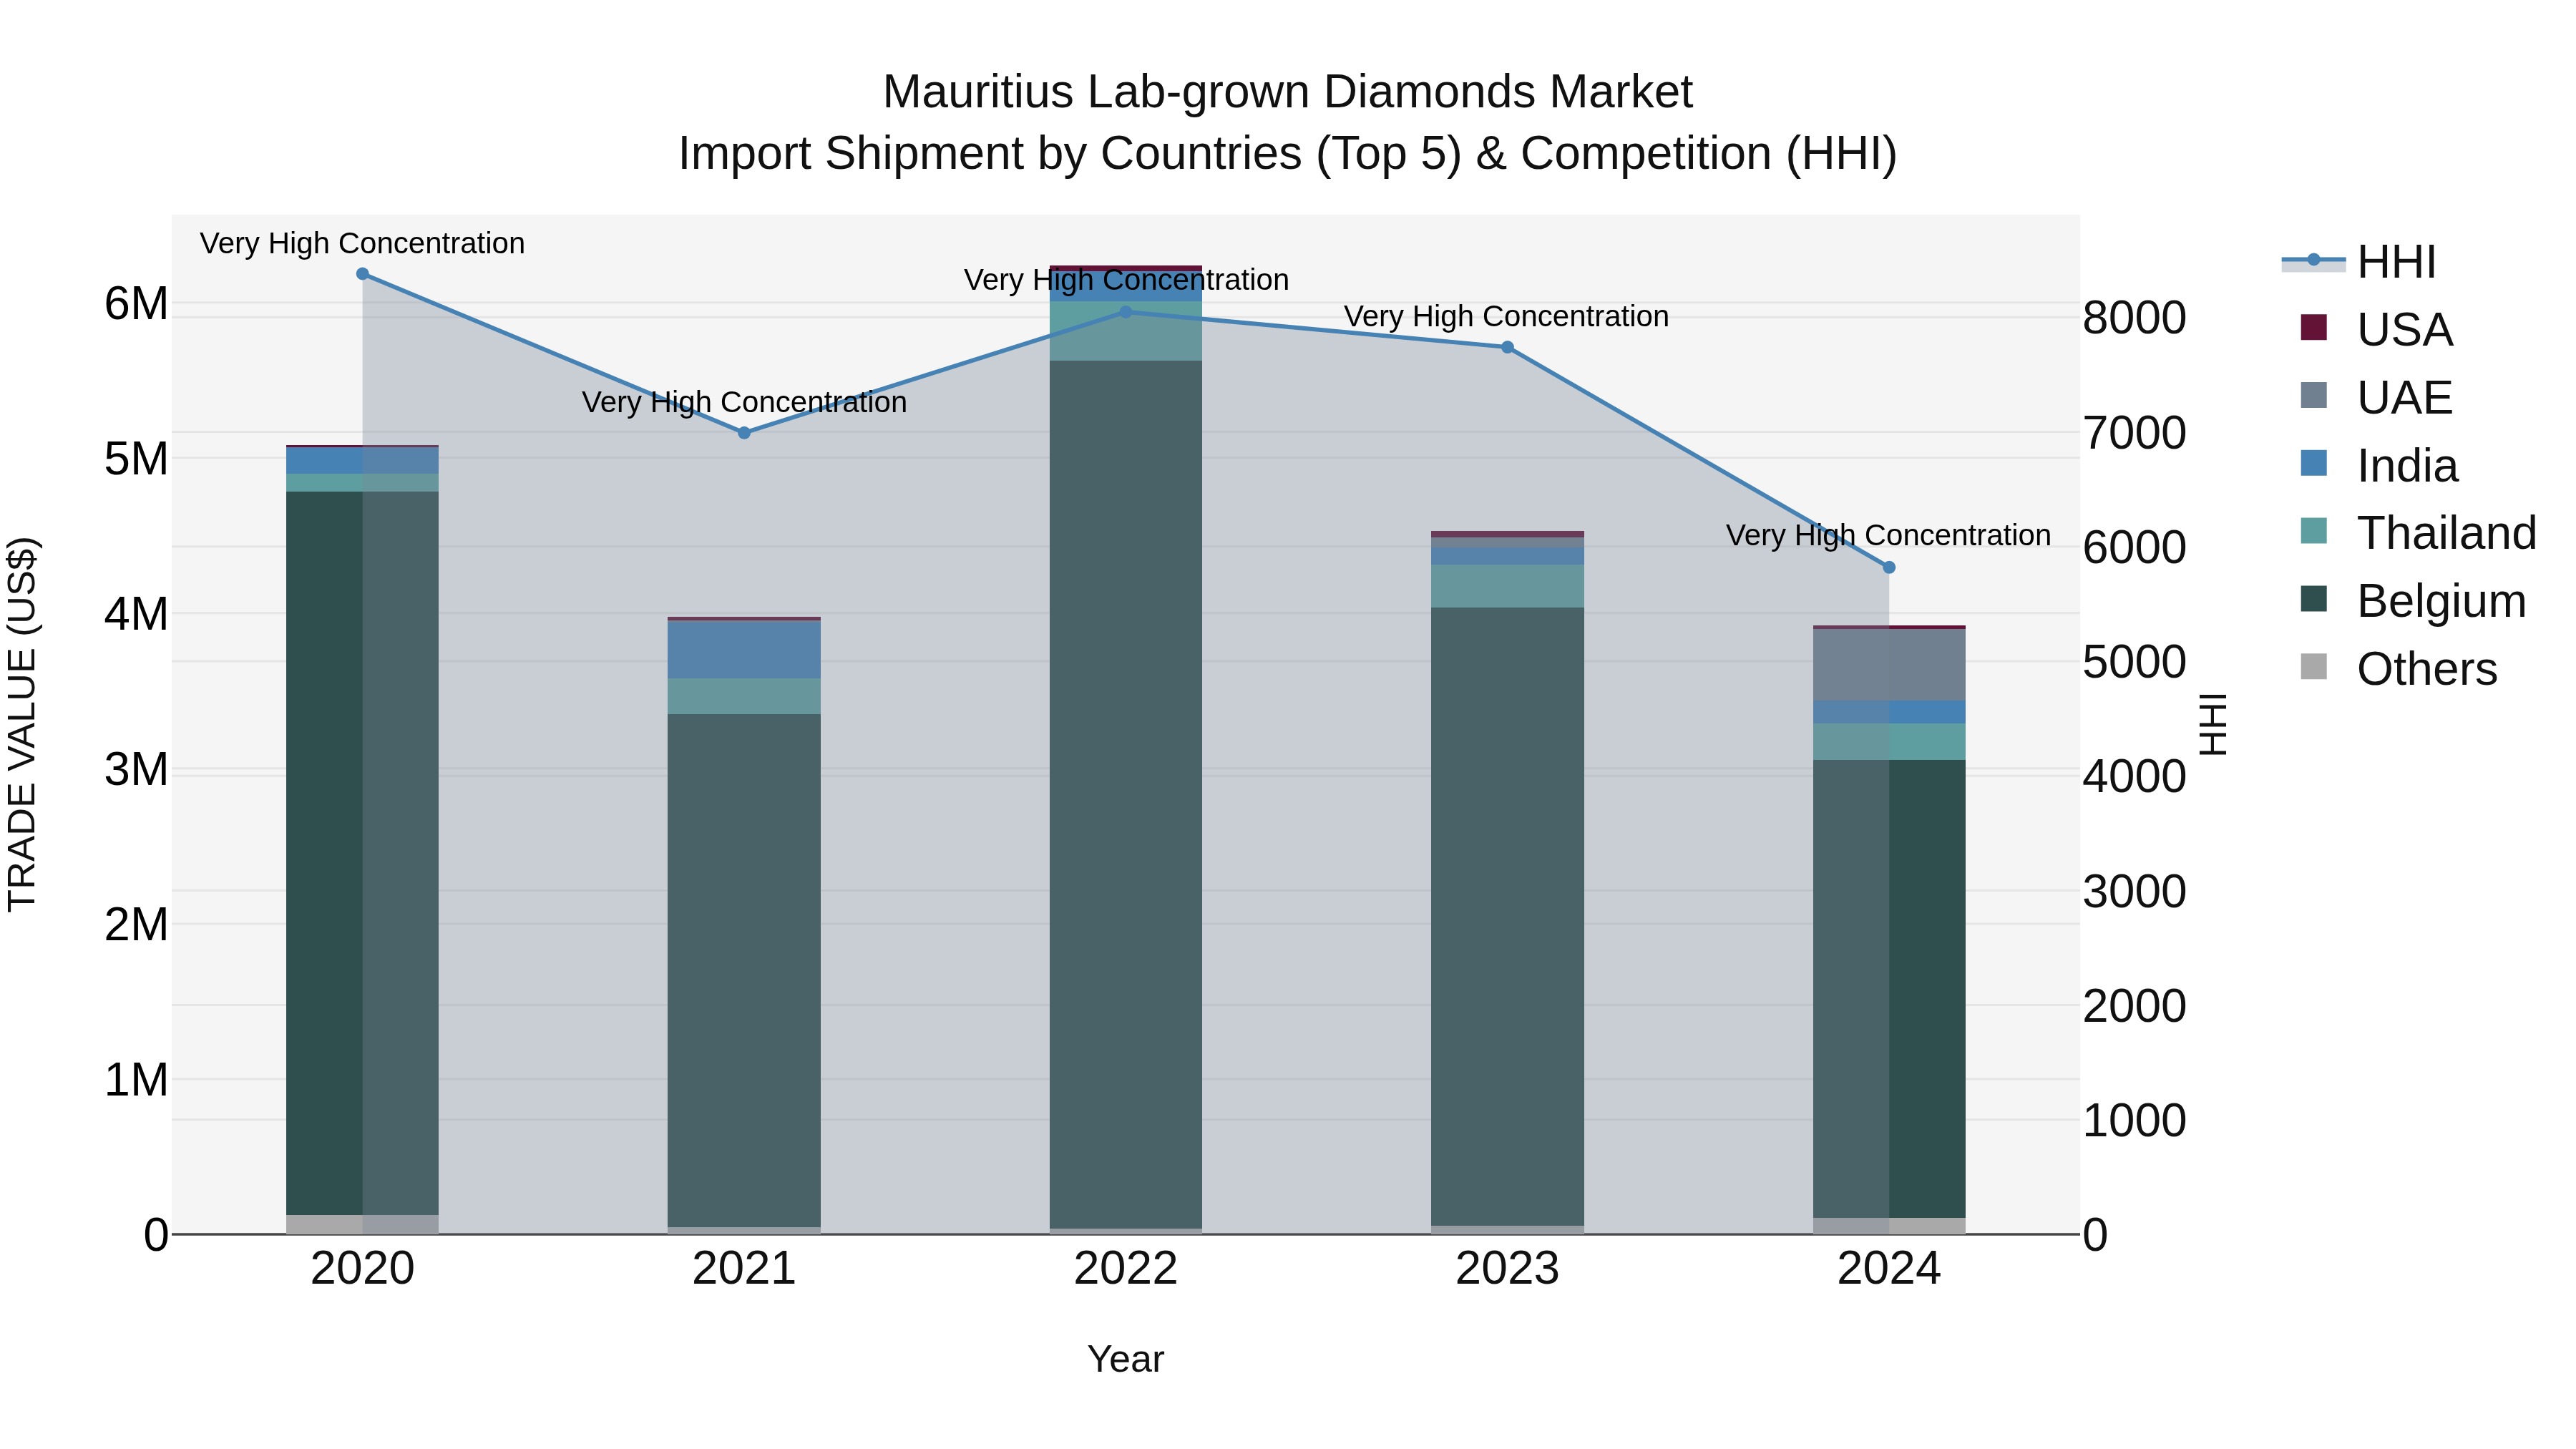Select the 2021 HHI data point

tap(744, 433)
